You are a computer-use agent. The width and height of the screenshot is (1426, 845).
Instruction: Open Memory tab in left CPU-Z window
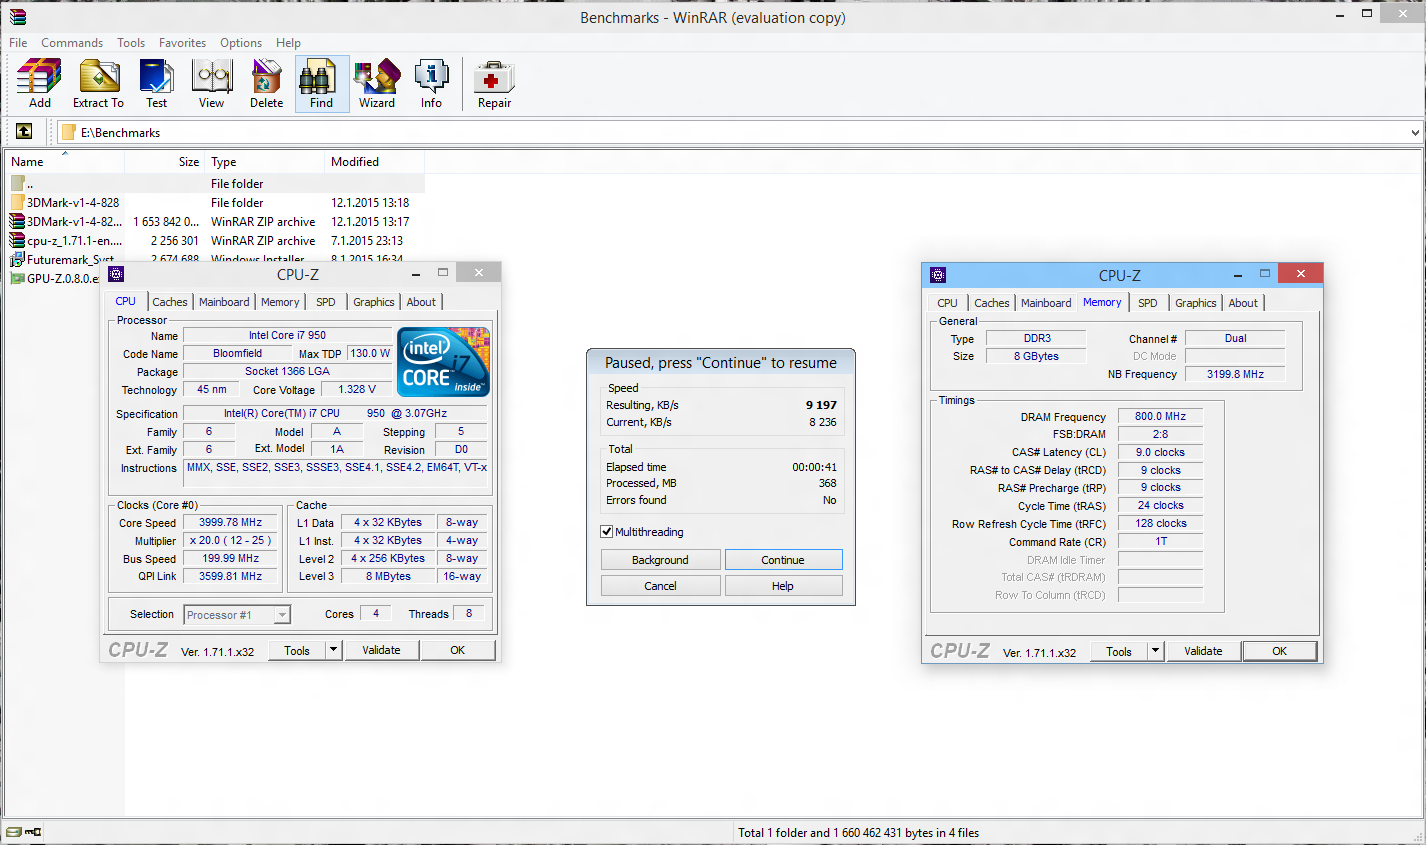[280, 302]
